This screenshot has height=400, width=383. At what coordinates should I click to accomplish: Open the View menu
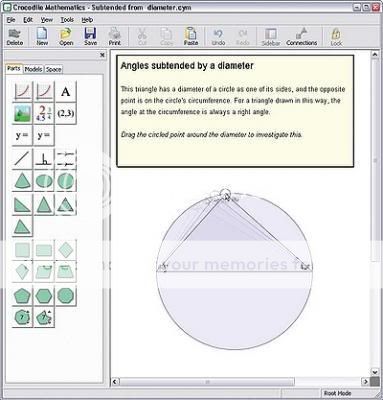coord(47,20)
